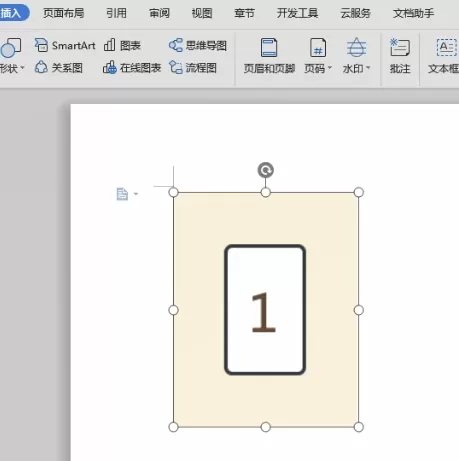Insert a SmartArt graphic

click(x=65, y=45)
